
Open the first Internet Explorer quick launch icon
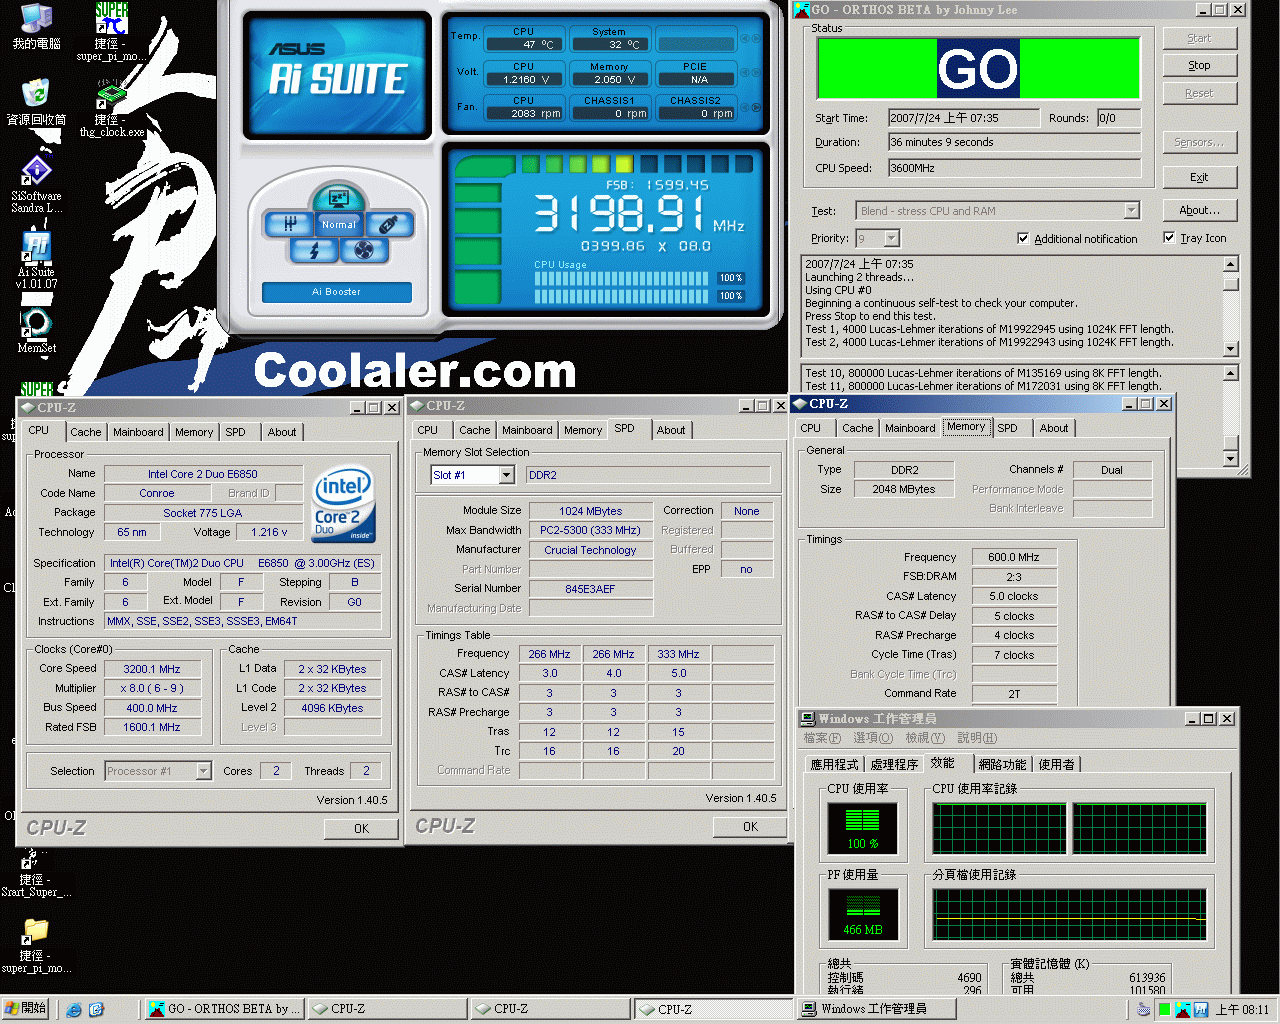[74, 1010]
